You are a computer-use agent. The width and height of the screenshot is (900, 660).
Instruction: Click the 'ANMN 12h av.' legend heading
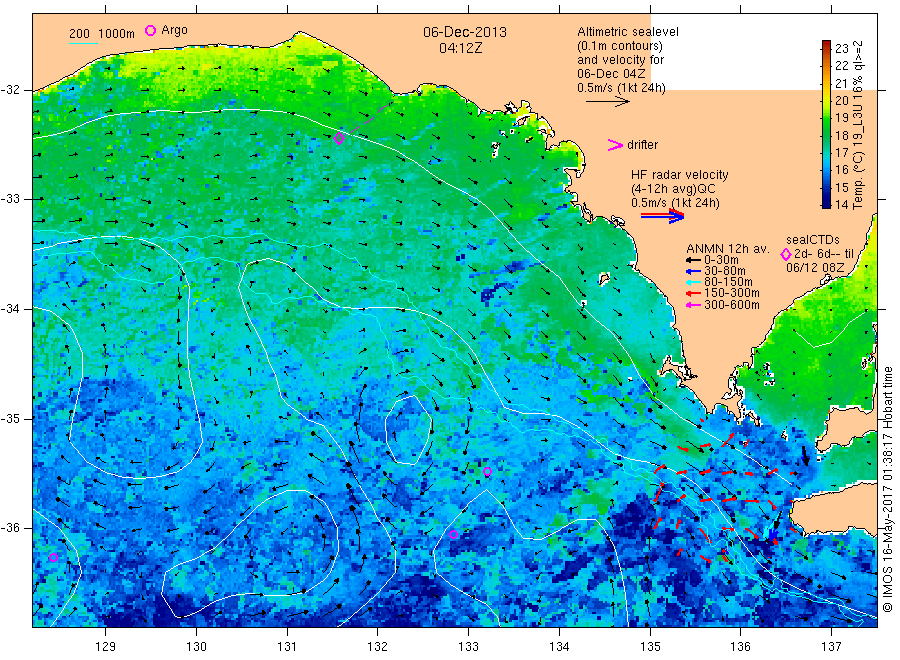(x=728, y=249)
